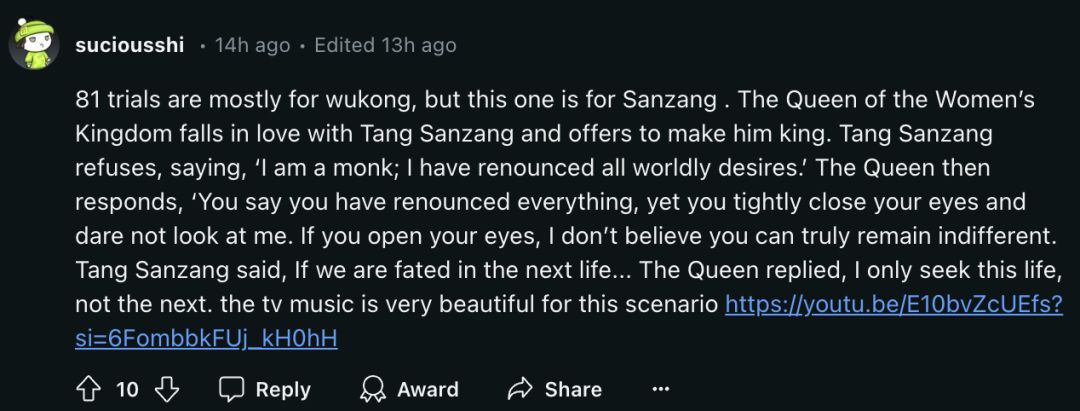Open the suciousshi username profile link

click(x=129, y=45)
